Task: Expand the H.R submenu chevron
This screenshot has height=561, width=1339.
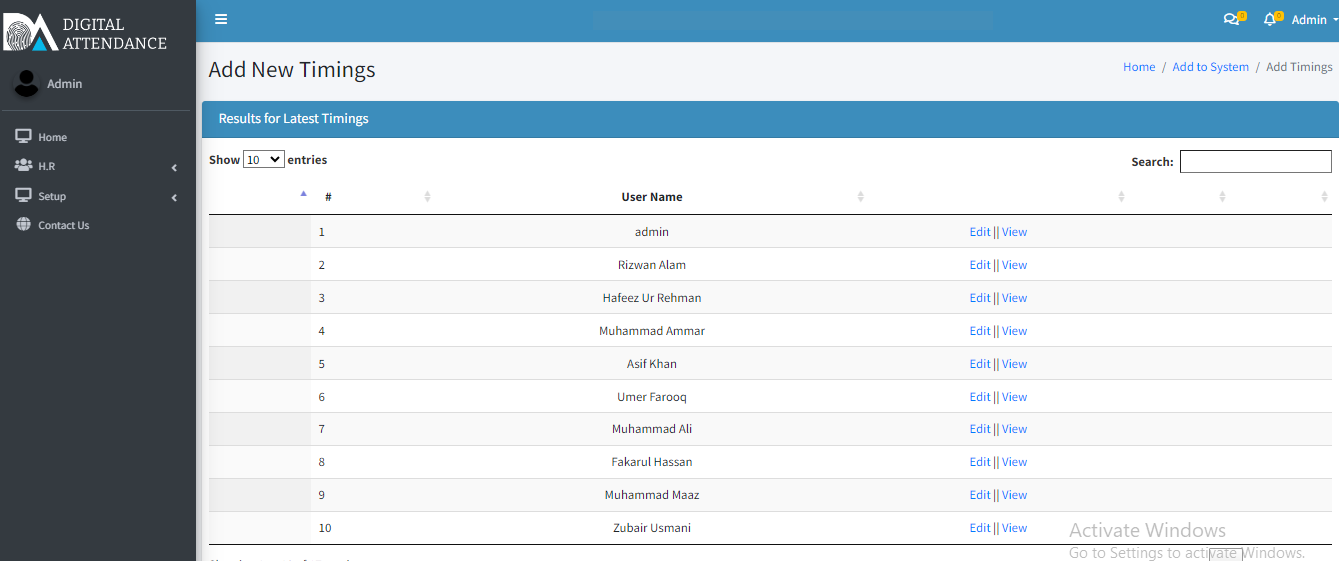Action: 174,167
